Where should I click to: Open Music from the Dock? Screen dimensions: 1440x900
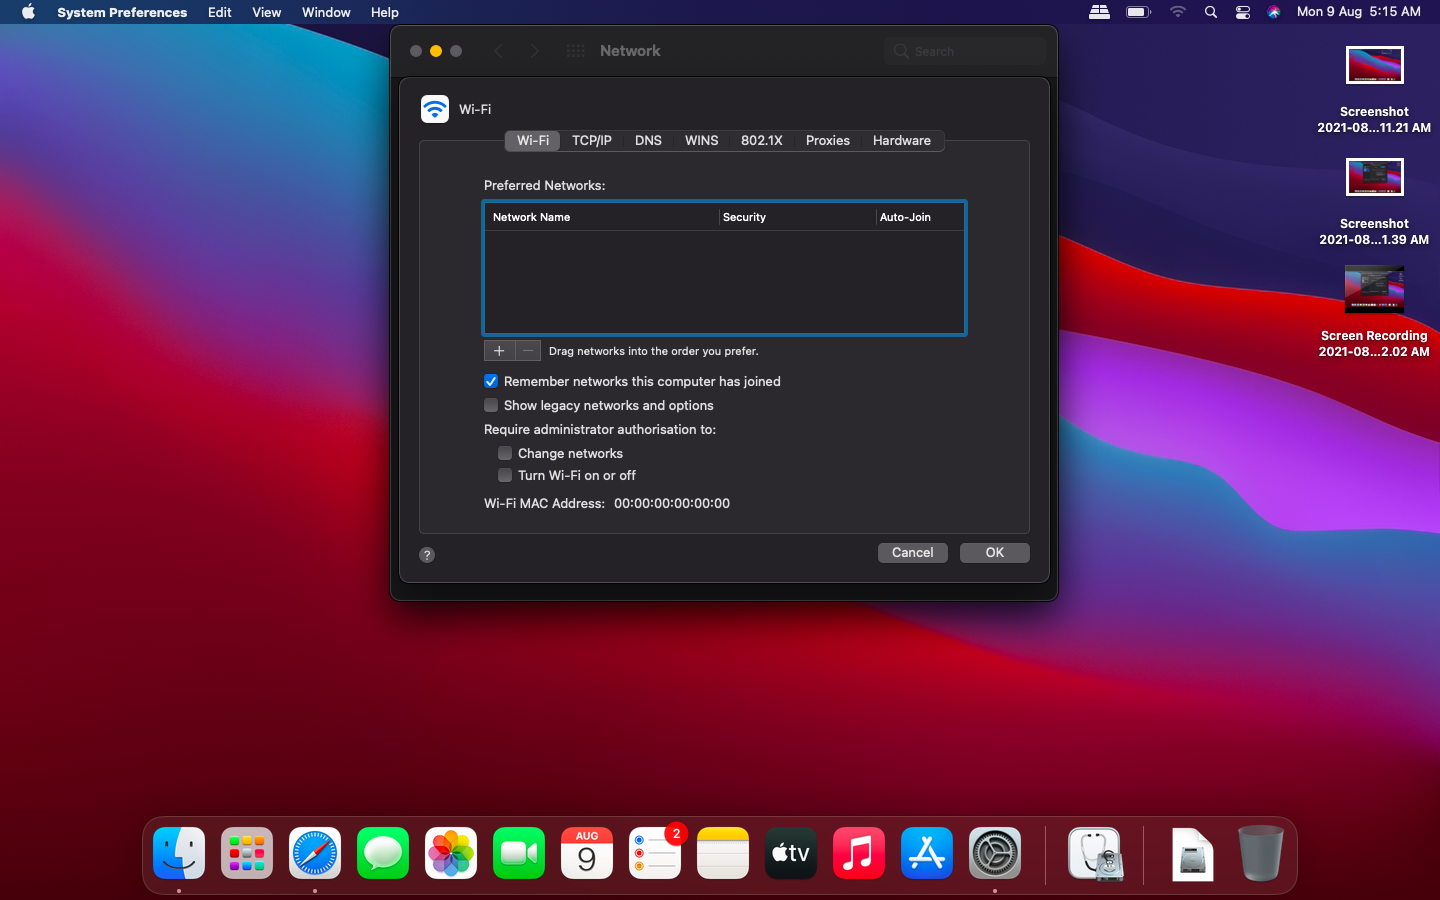[x=859, y=853]
